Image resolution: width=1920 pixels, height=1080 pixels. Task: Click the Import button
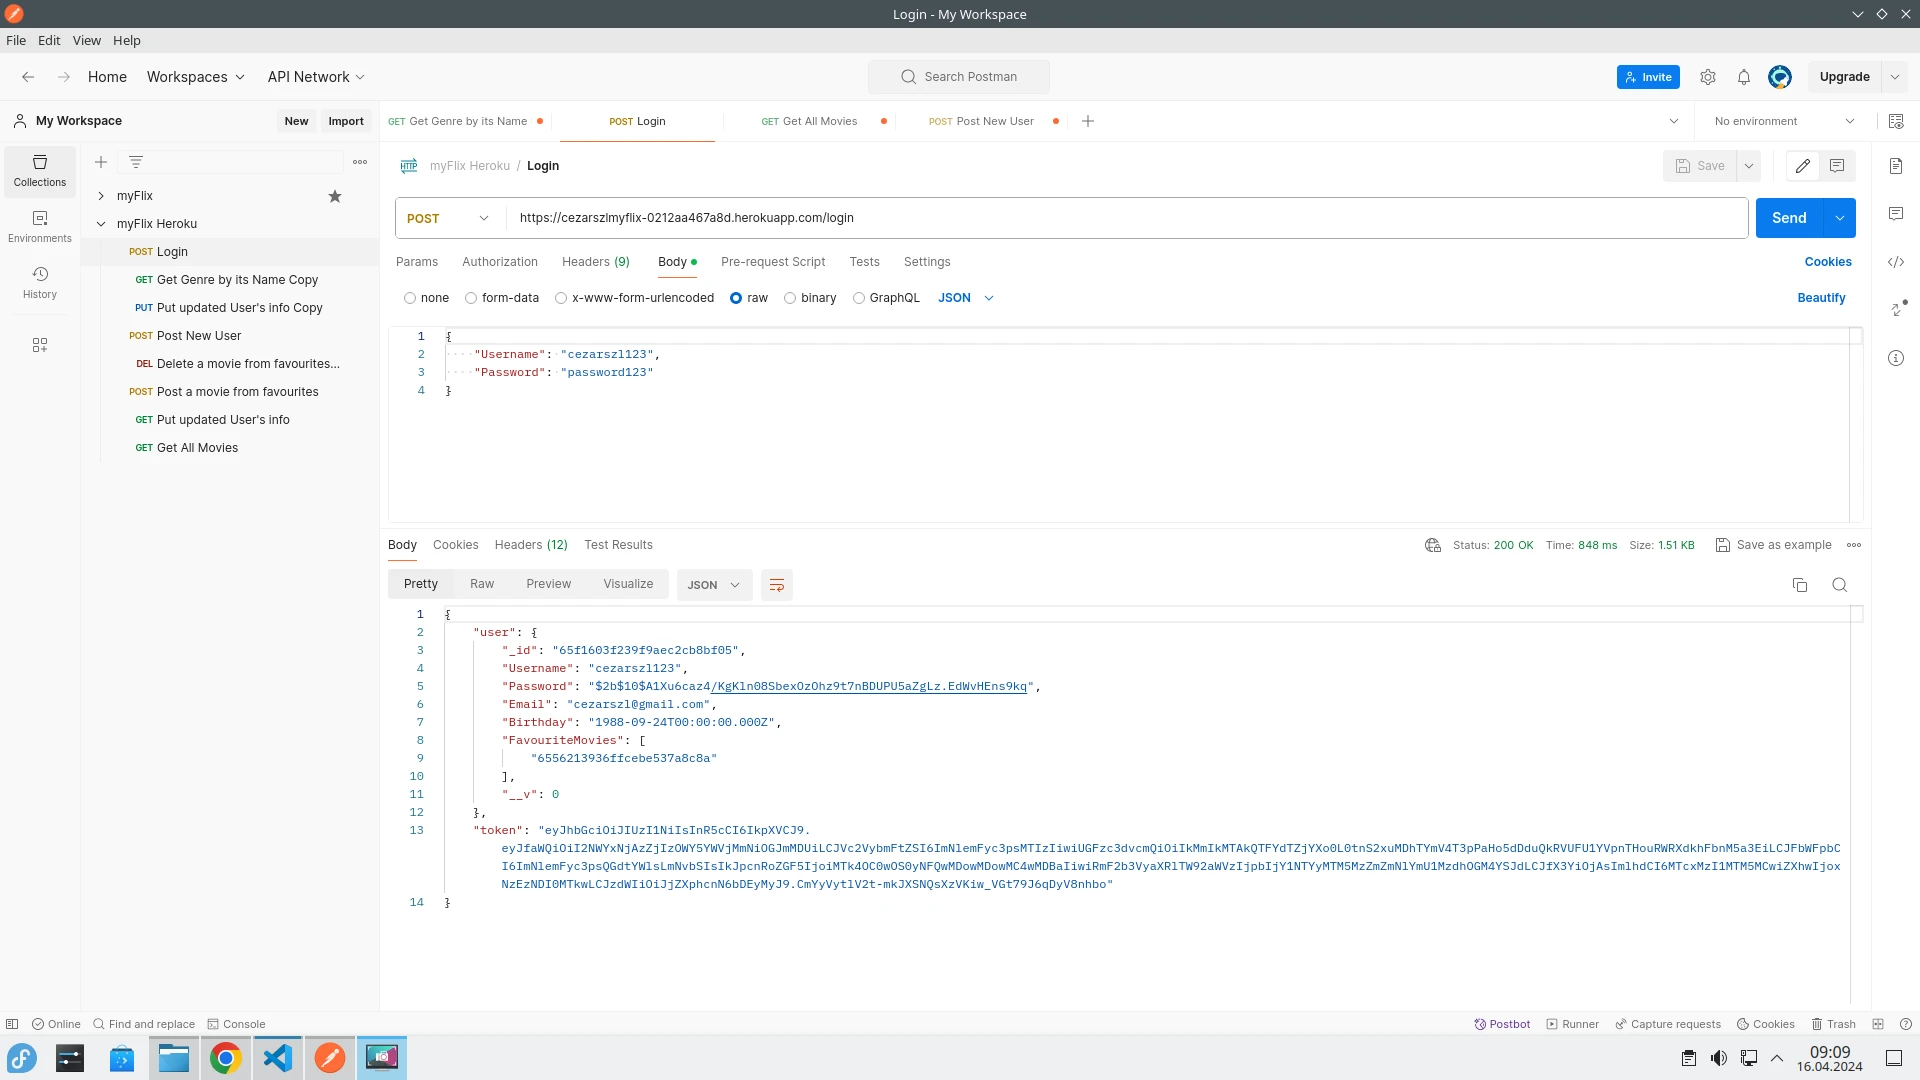pyautogui.click(x=346, y=121)
